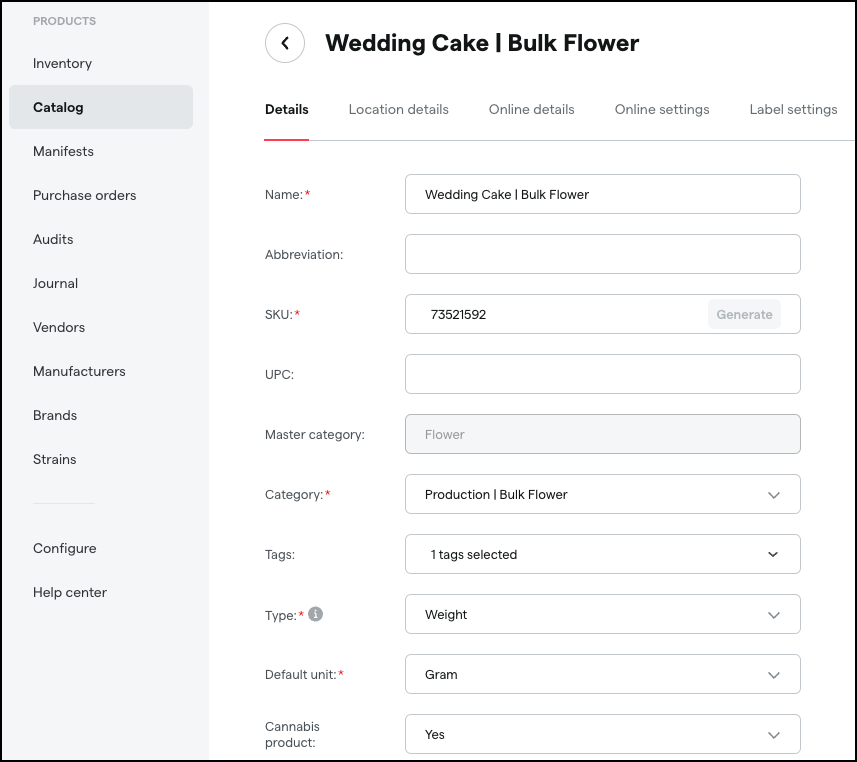Open the Cannabis product dropdown
Image resolution: width=857 pixels, height=762 pixels.
(602, 734)
